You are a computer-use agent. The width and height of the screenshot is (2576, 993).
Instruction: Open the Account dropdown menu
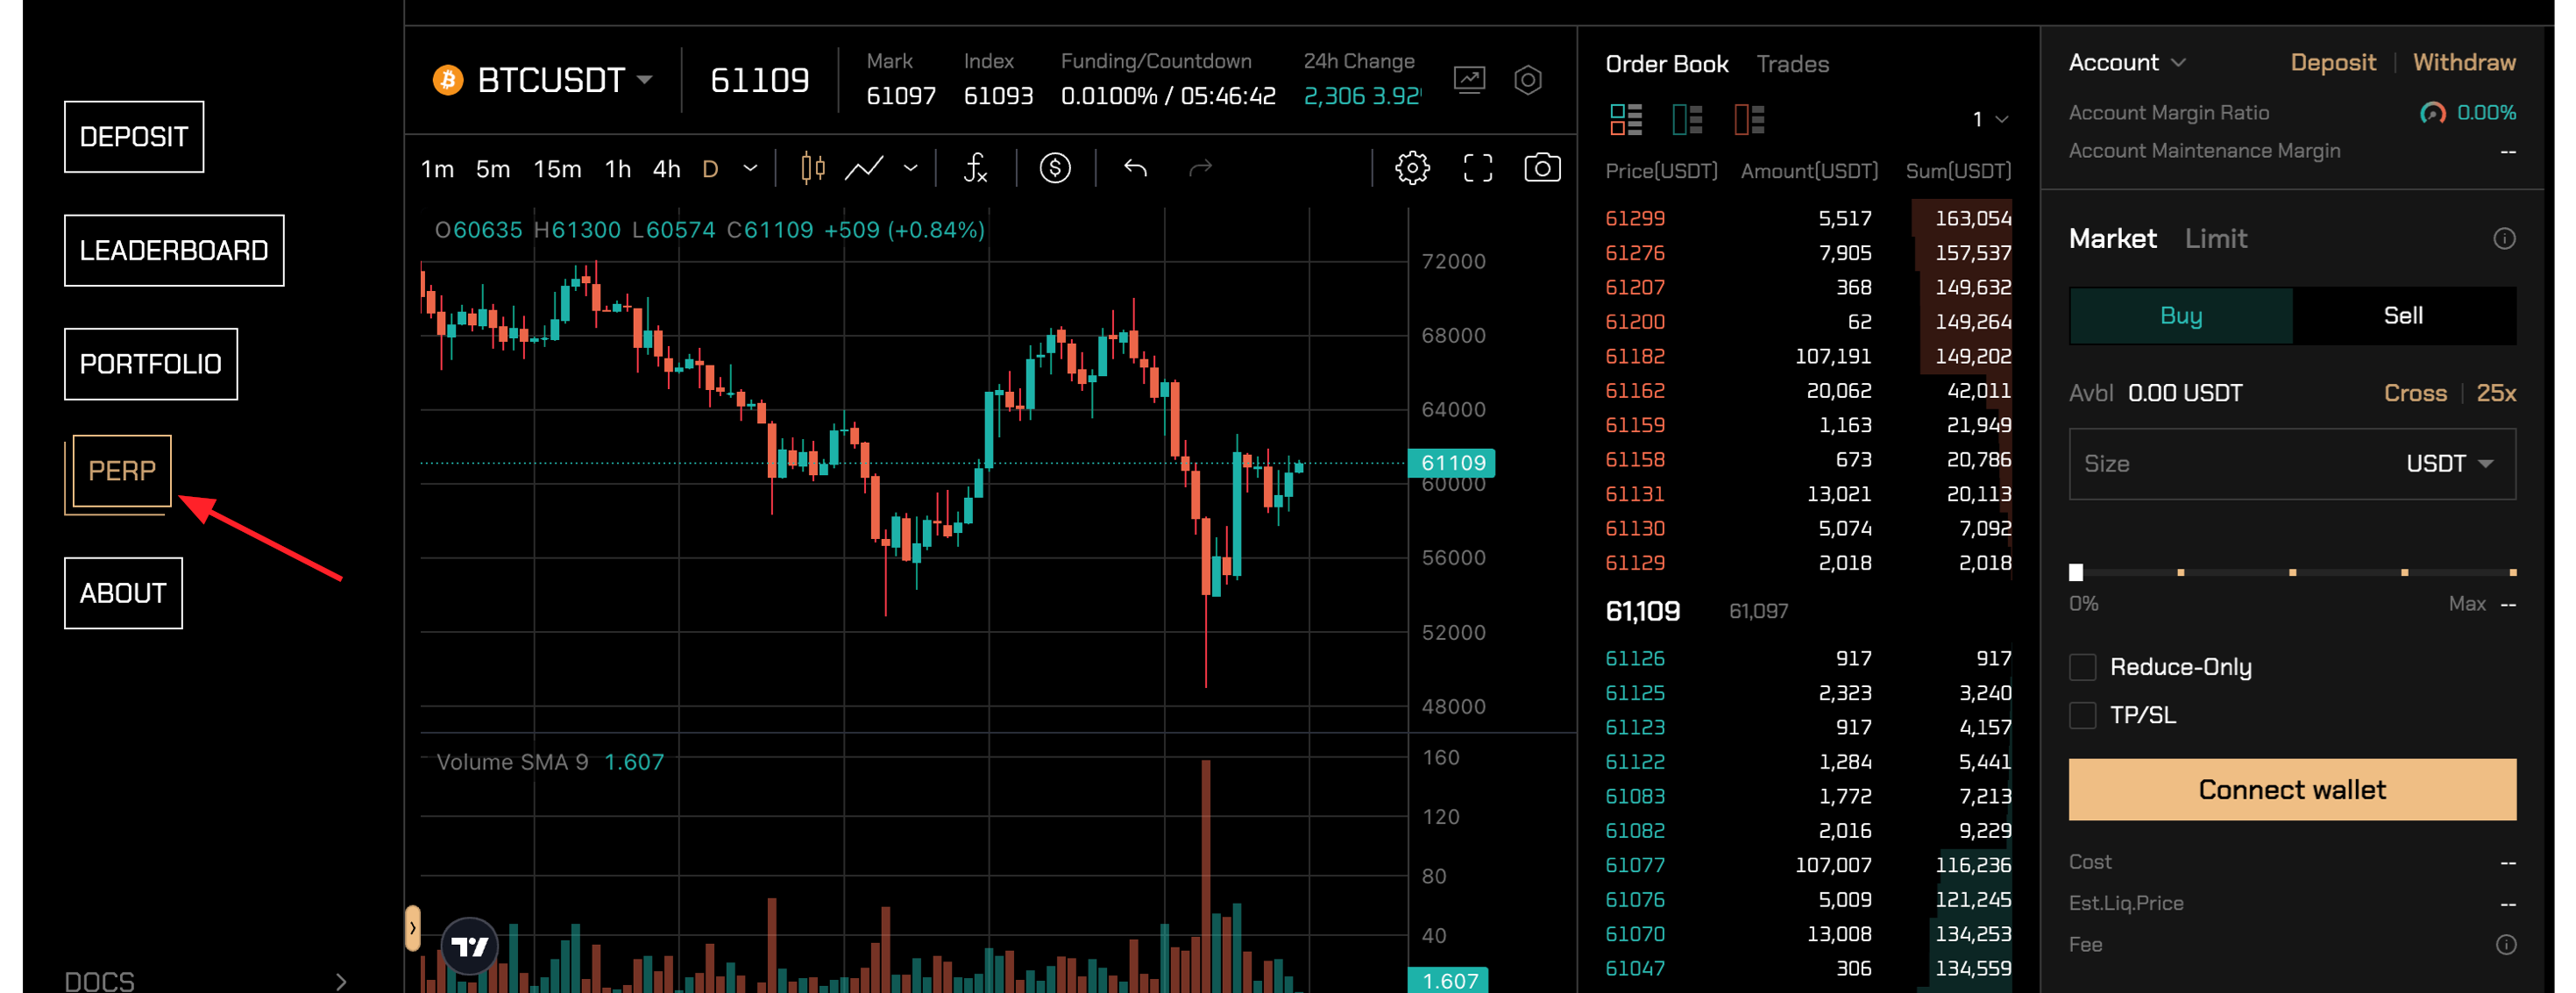coord(2126,63)
